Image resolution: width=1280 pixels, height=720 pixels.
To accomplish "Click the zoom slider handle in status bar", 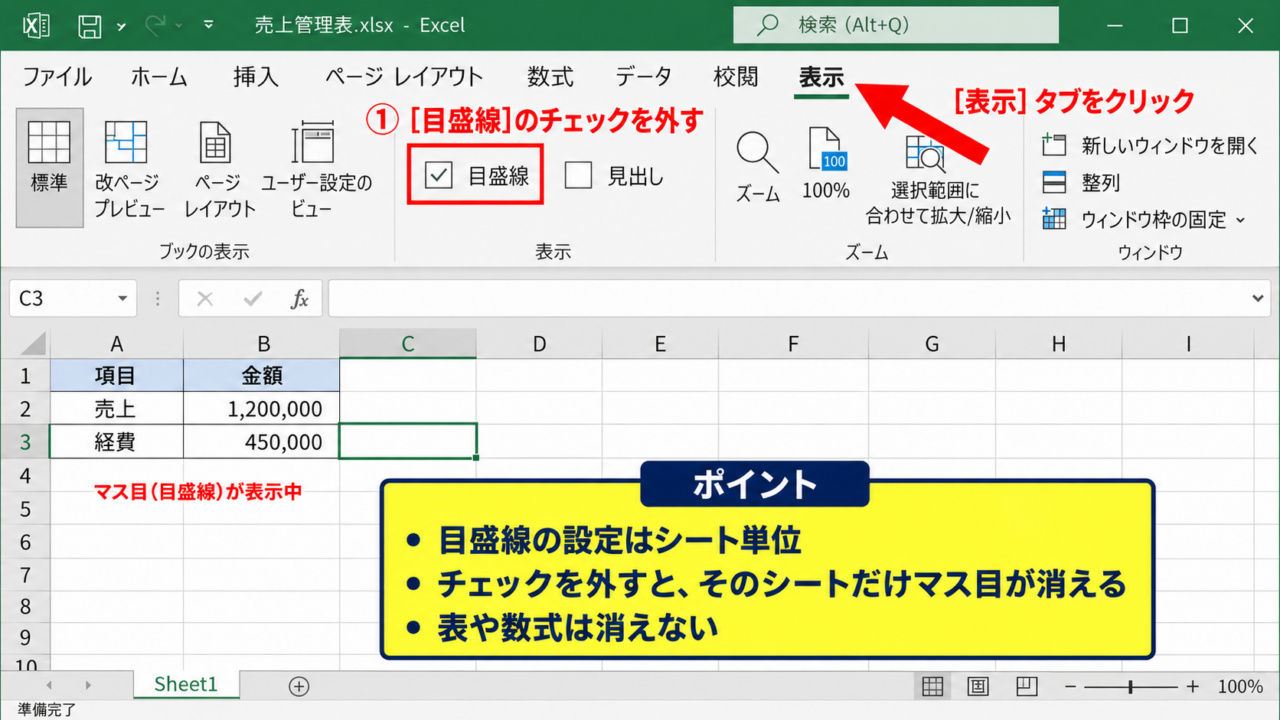I will coord(1131,686).
